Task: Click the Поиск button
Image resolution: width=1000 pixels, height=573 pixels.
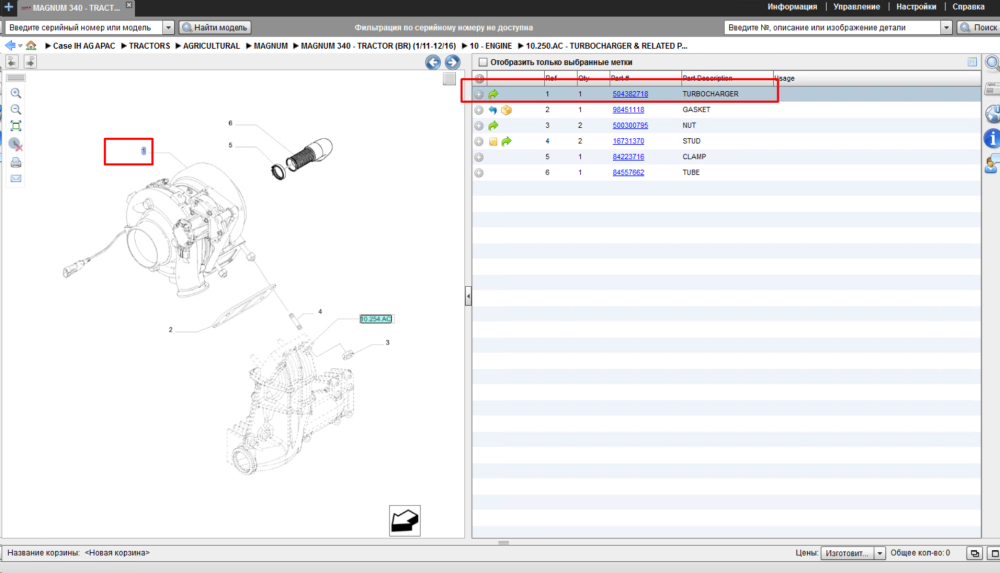Action: (x=979, y=27)
